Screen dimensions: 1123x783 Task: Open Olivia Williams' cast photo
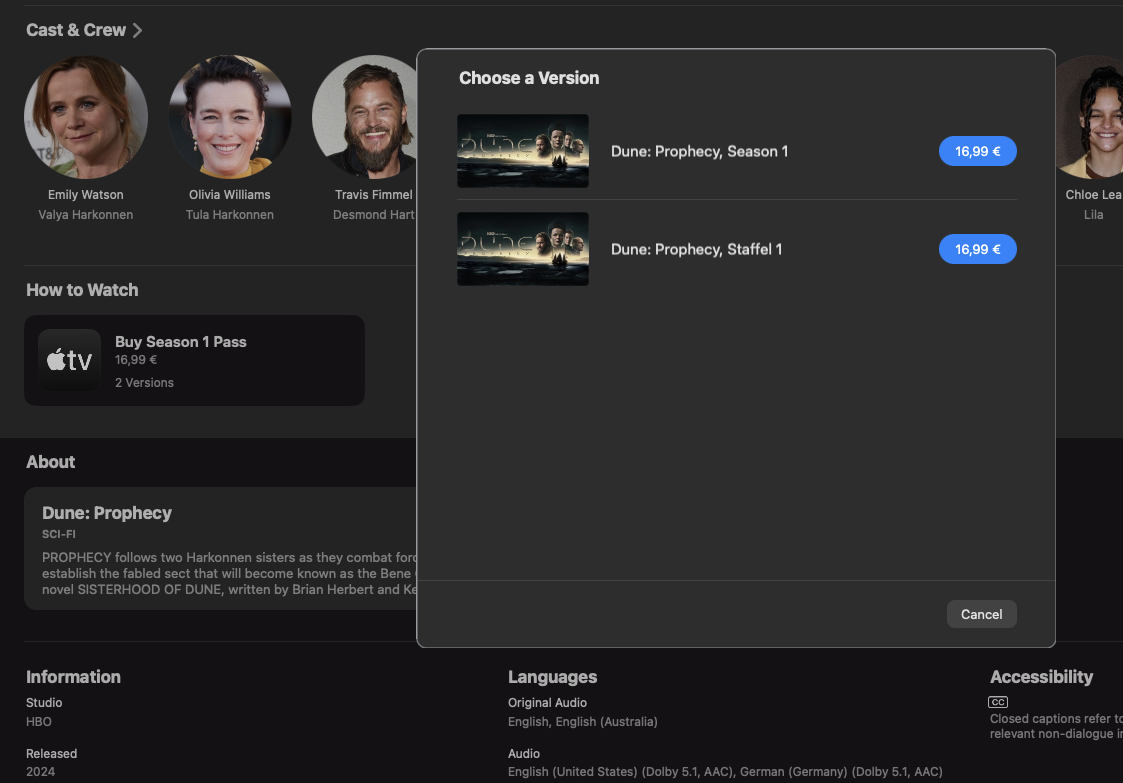click(x=230, y=117)
